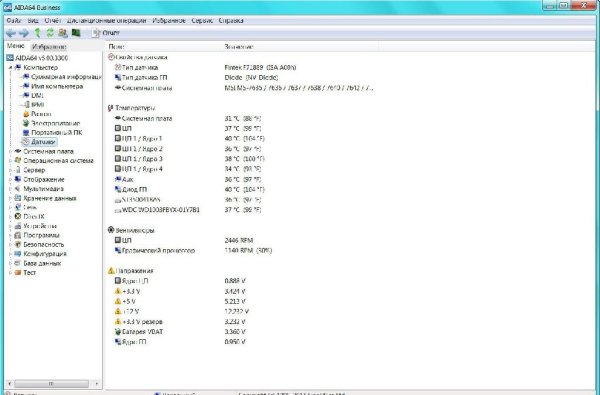Viewport: 600px width, 395px height.
Task: Click the Напряжения warning triangle icon
Action: click(111, 271)
